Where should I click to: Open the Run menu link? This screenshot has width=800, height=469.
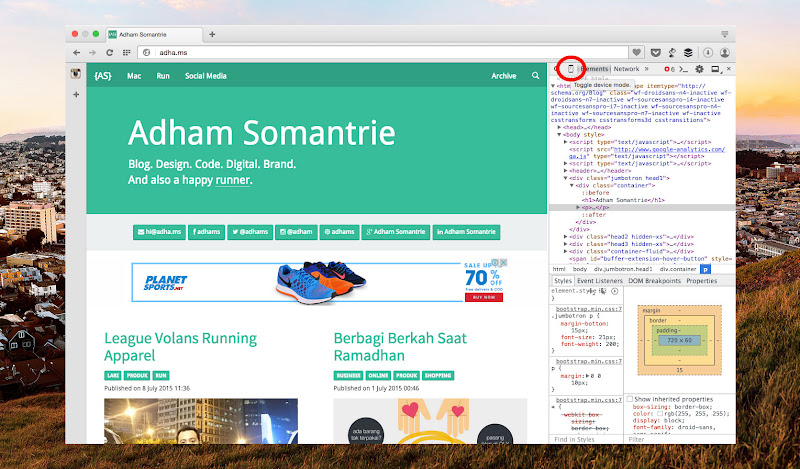pyautogui.click(x=163, y=76)
